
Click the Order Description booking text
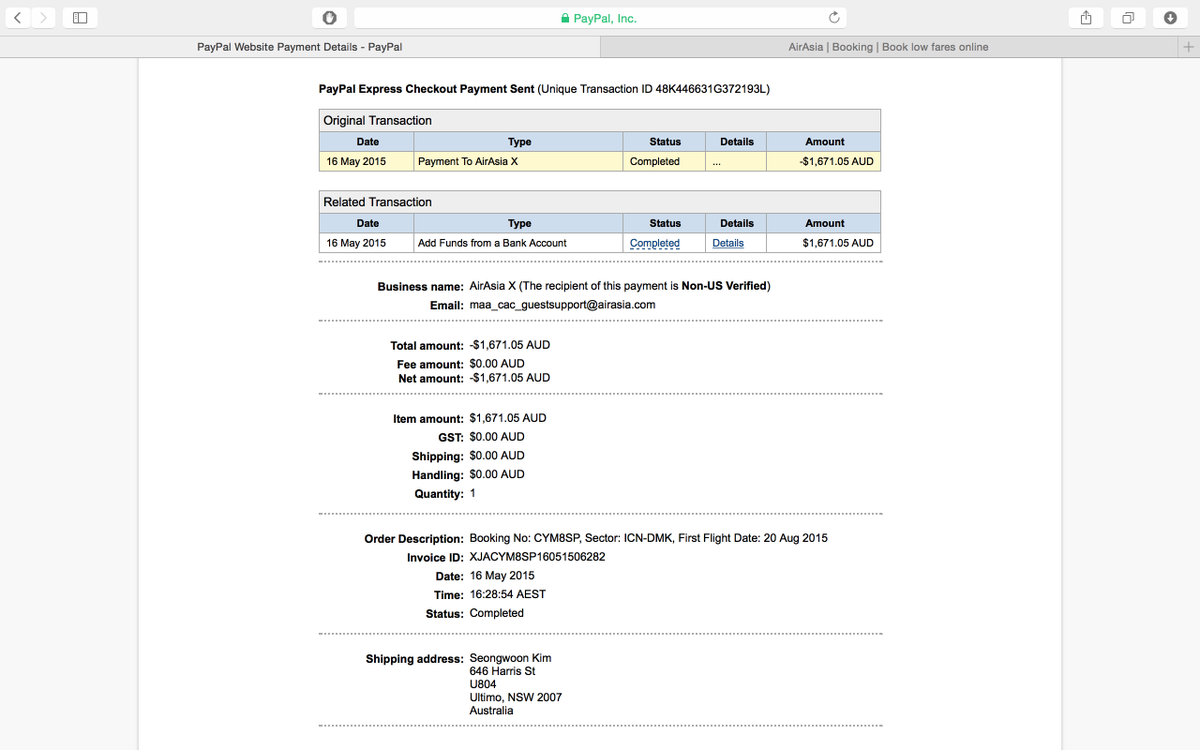649,538
